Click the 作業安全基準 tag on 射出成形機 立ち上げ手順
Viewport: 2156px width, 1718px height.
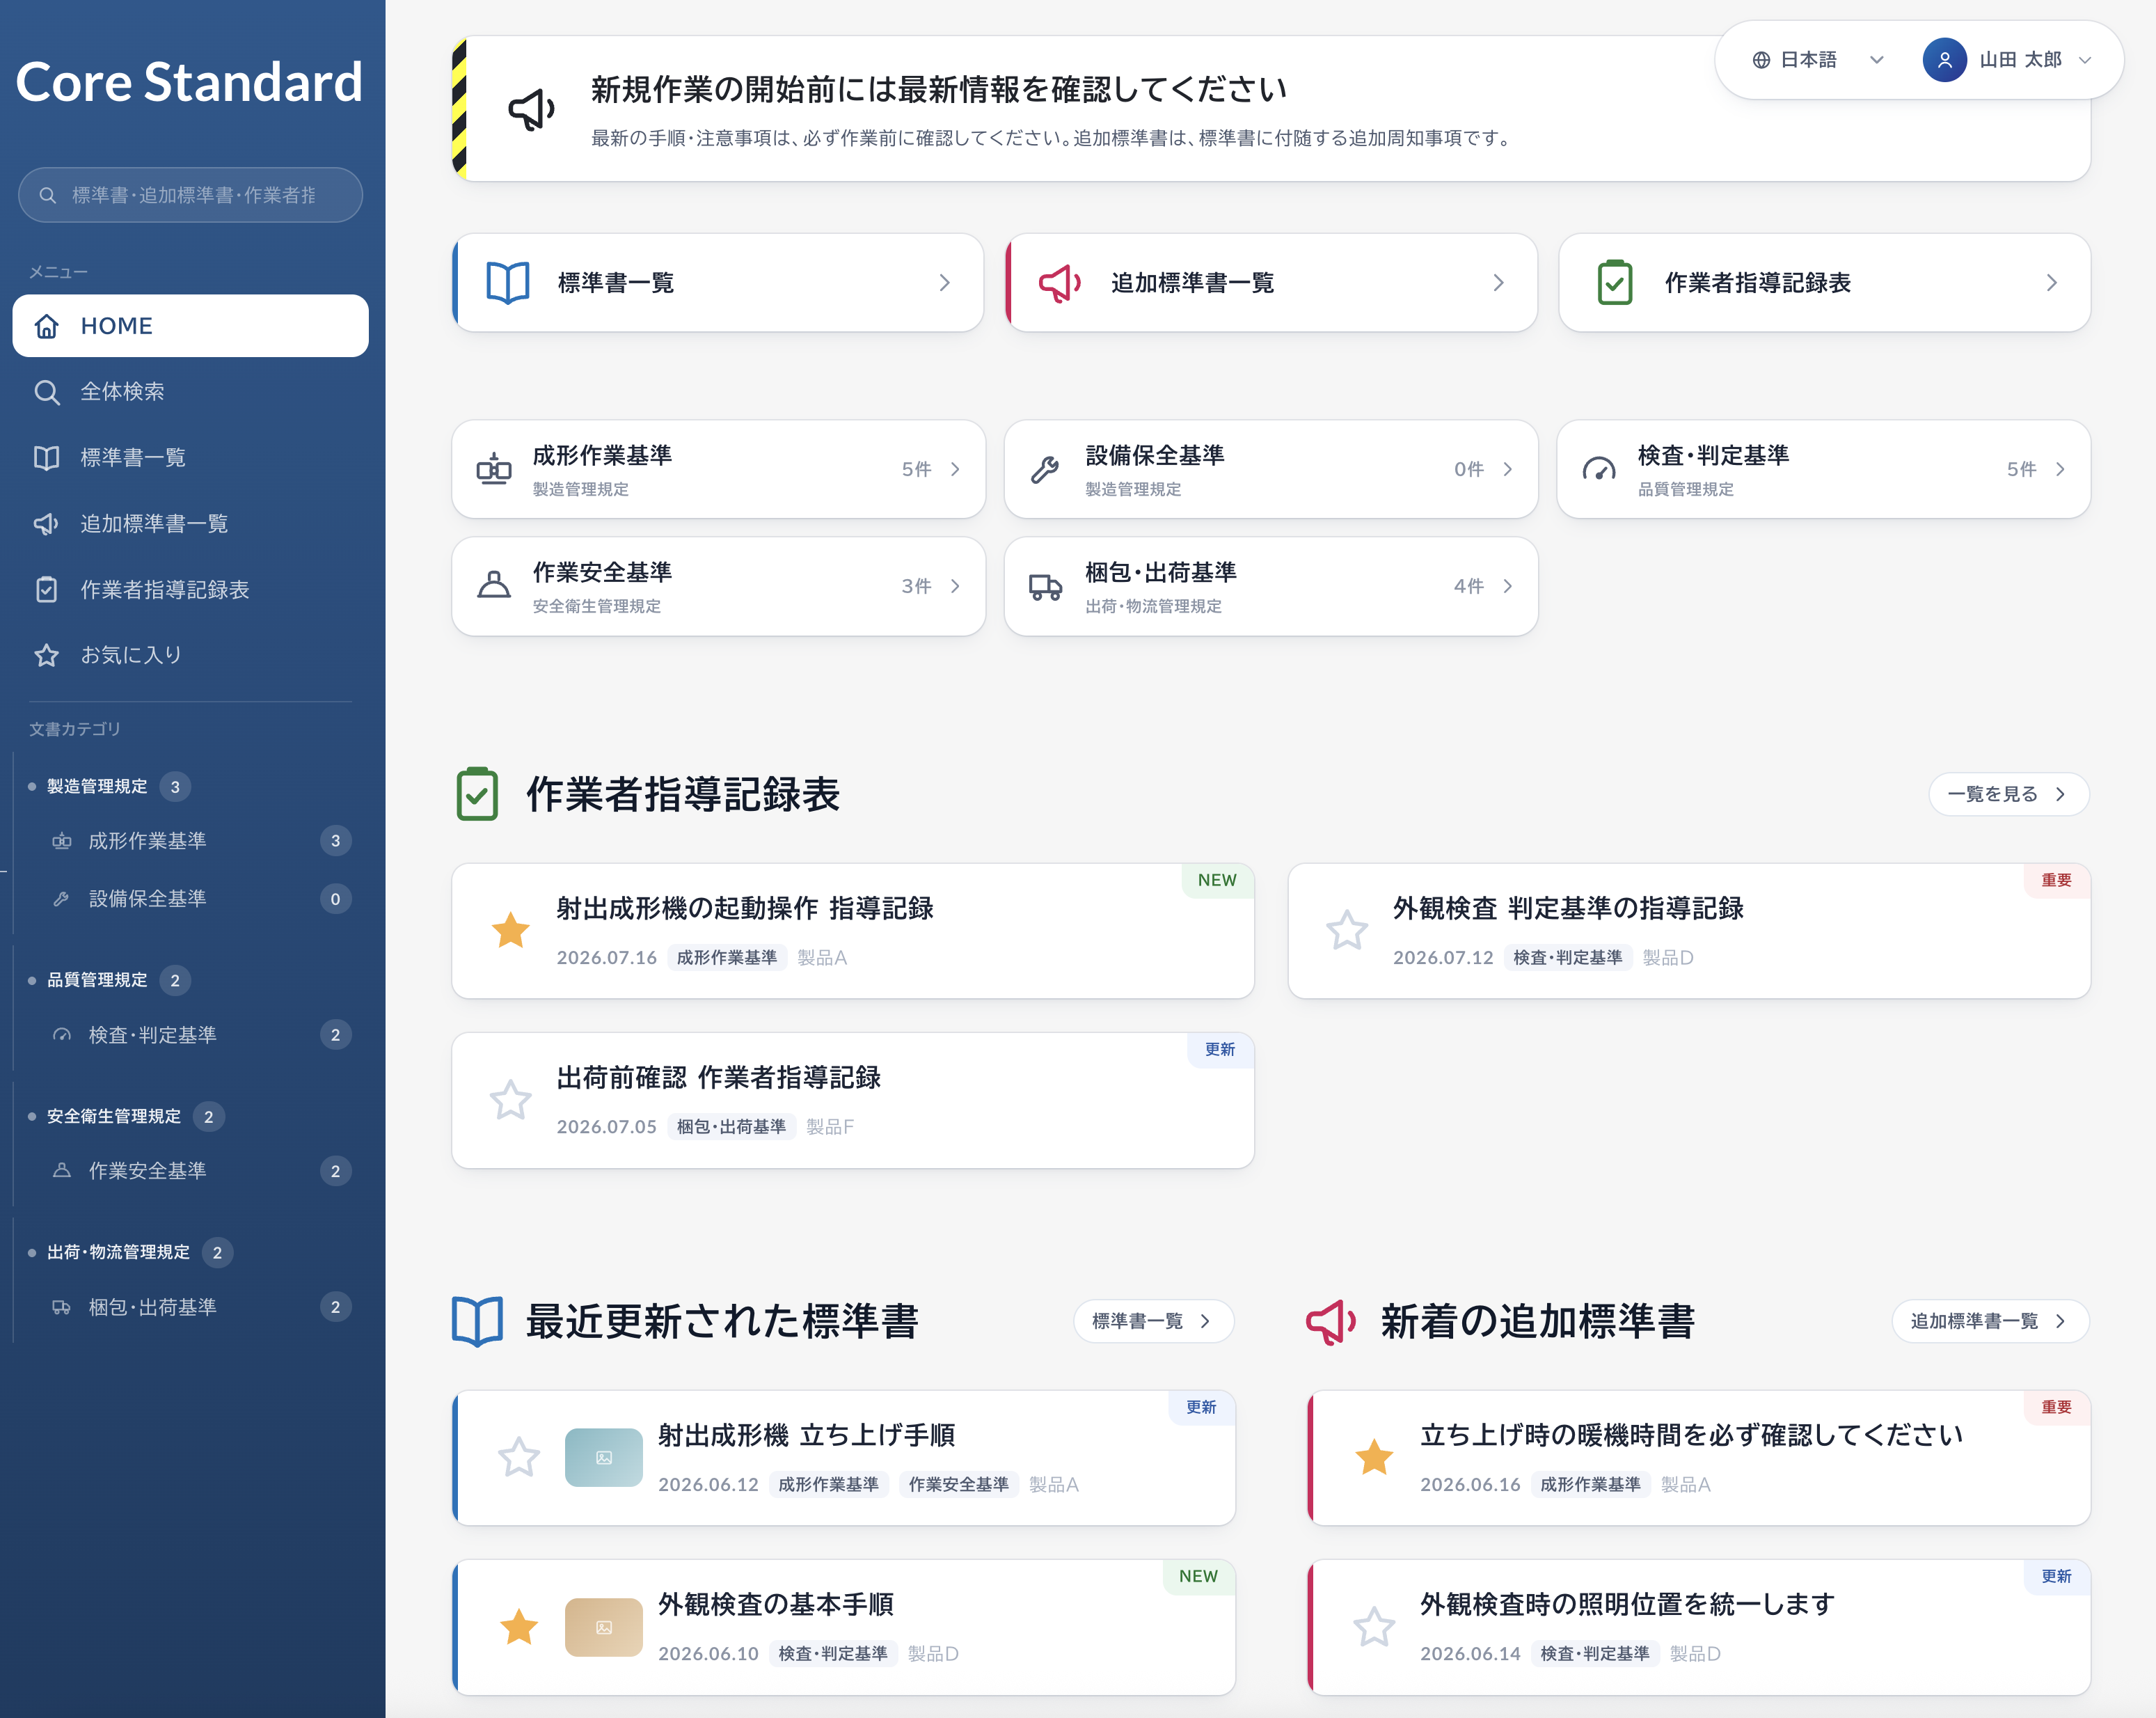[x=958, y=1484]
